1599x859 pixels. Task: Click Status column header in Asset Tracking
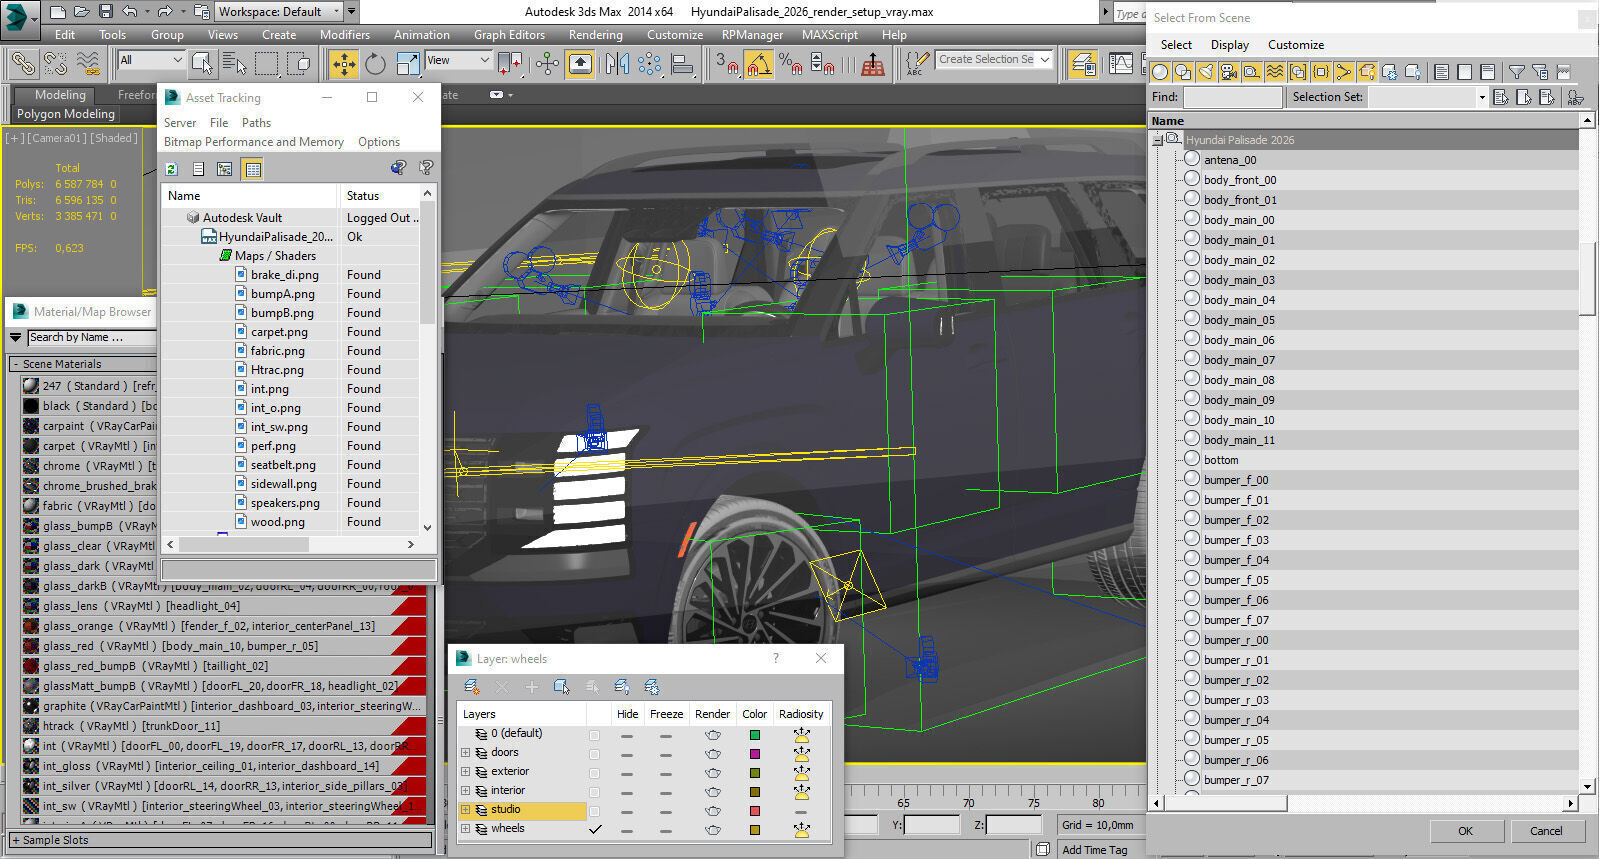tap(362, 196)
